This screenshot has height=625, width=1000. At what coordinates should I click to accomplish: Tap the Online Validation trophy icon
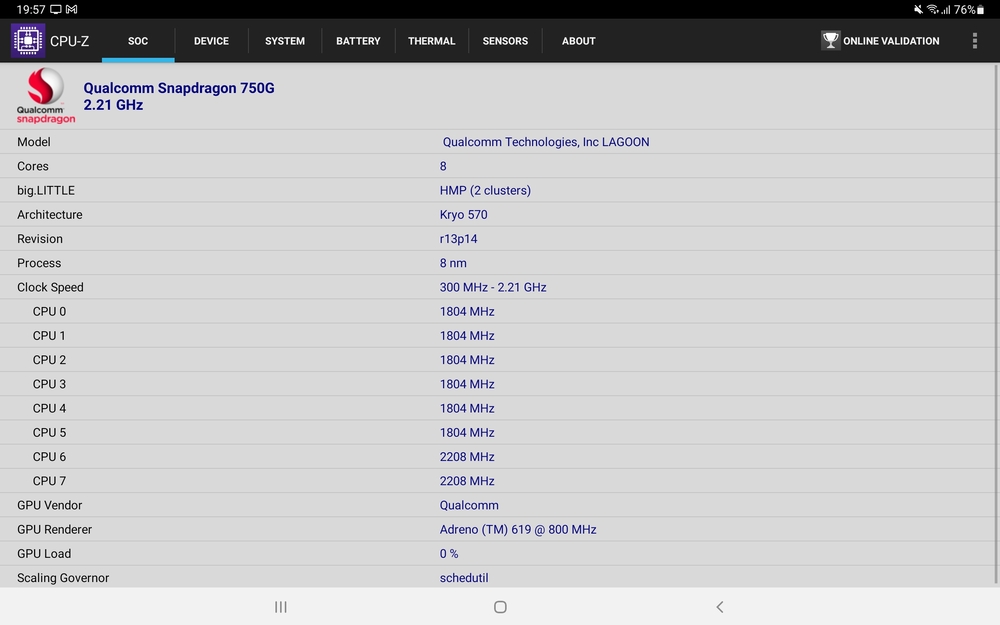click(x=830, y=41)
